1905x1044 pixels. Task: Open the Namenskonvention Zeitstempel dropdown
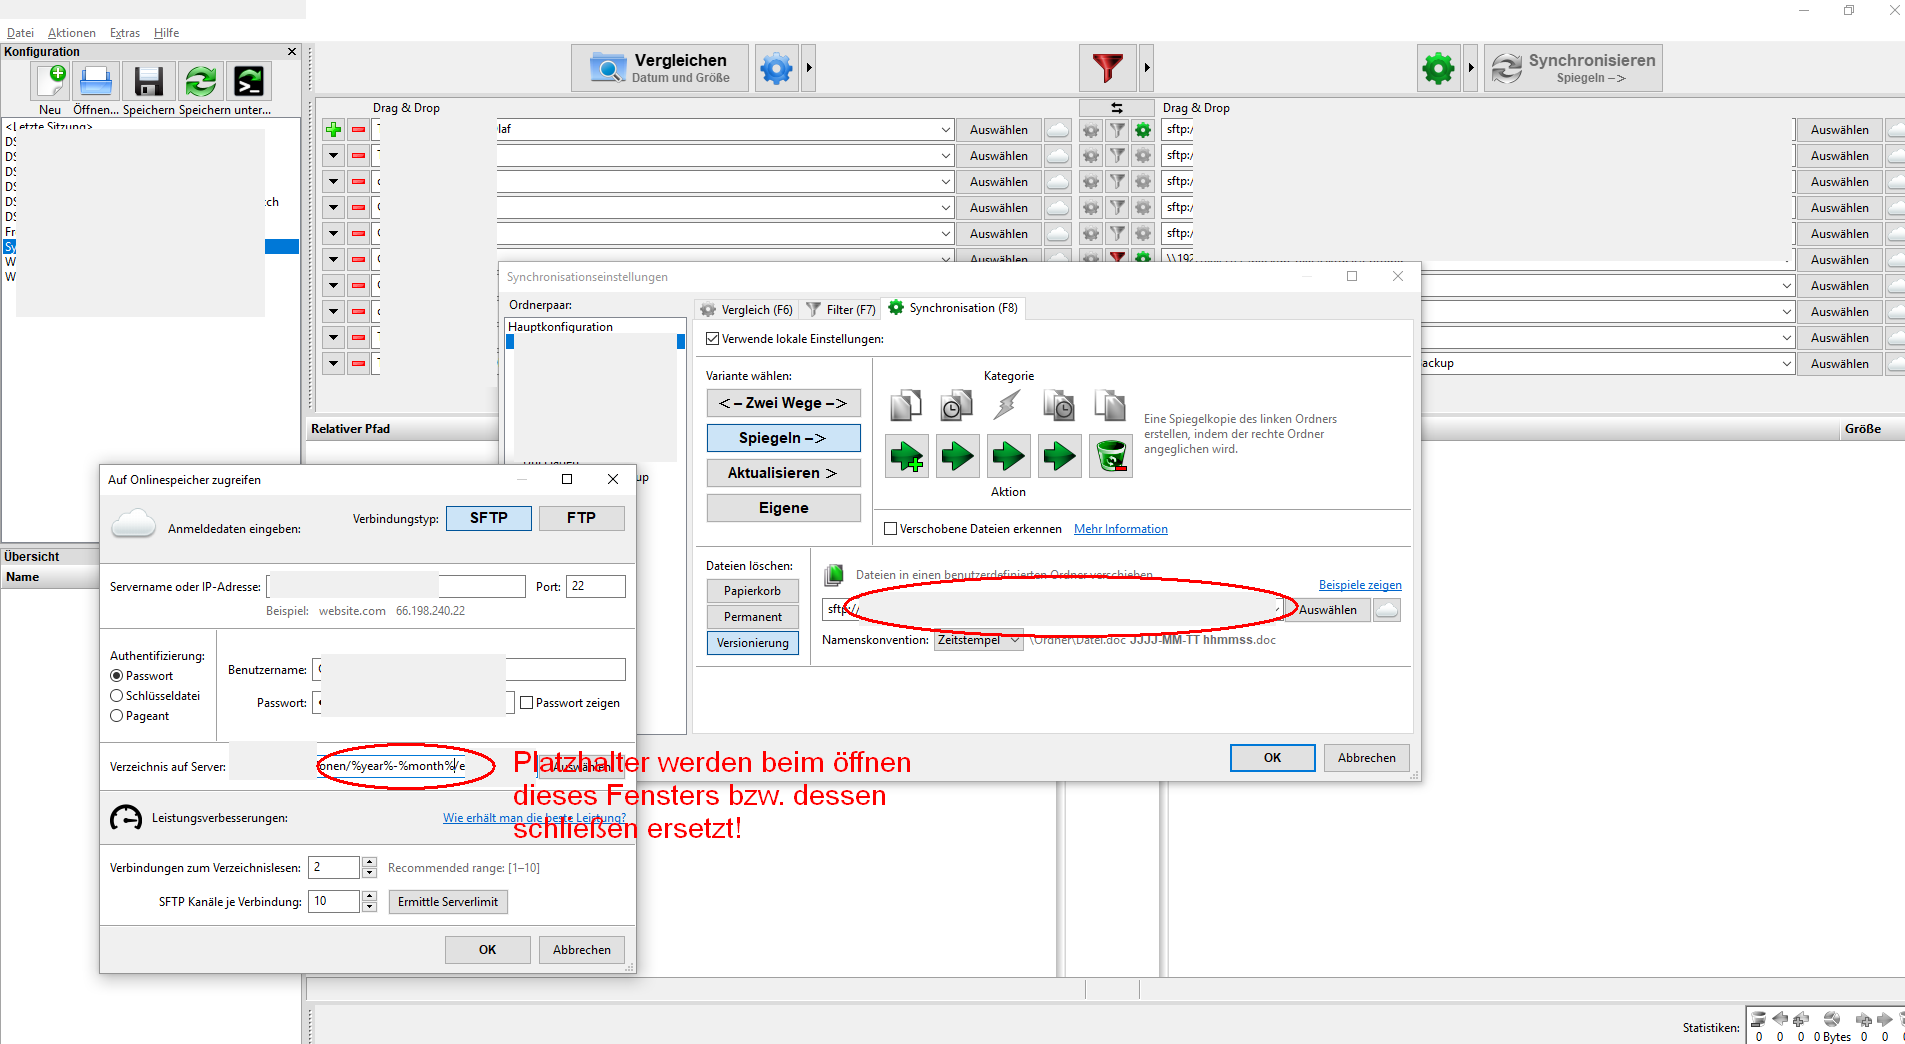pyautogui.click(x=978, y=640)
